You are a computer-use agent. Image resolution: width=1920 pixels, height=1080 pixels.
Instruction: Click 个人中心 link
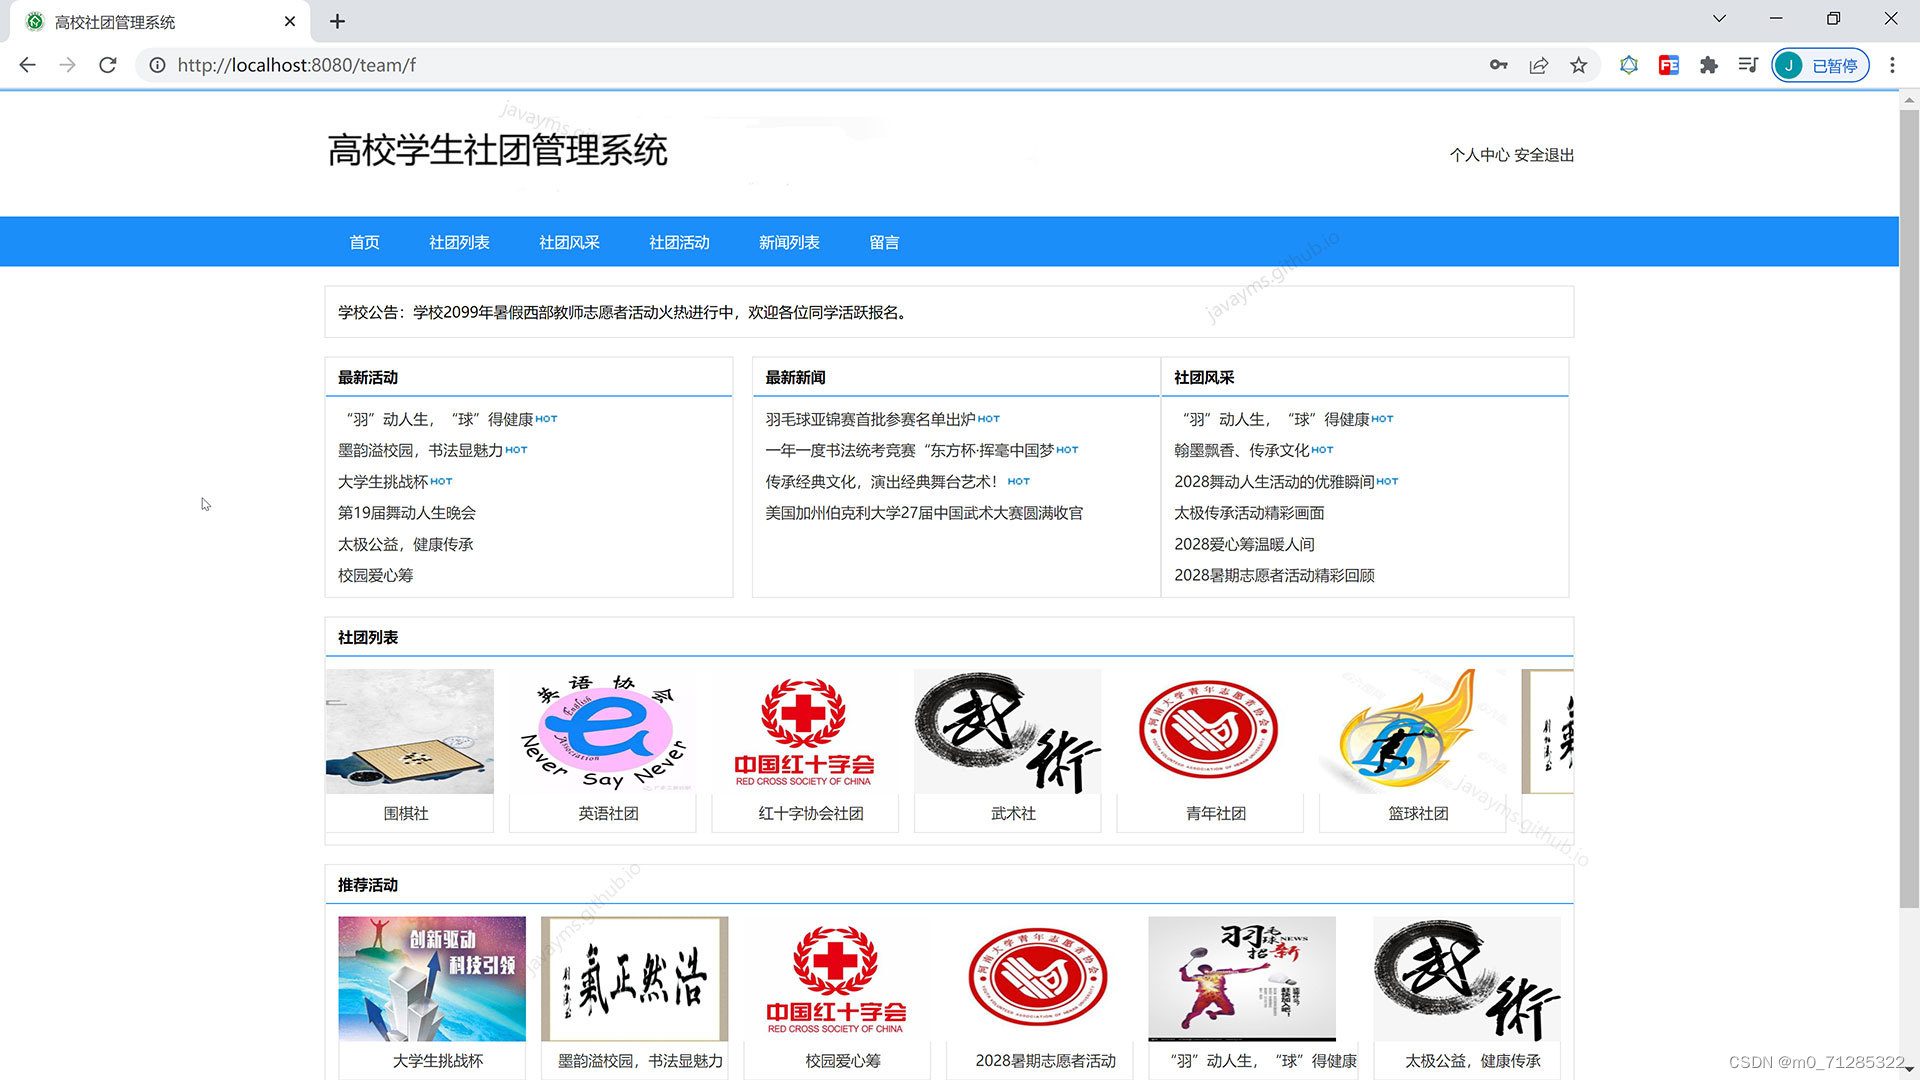[x=1479, y=155]
